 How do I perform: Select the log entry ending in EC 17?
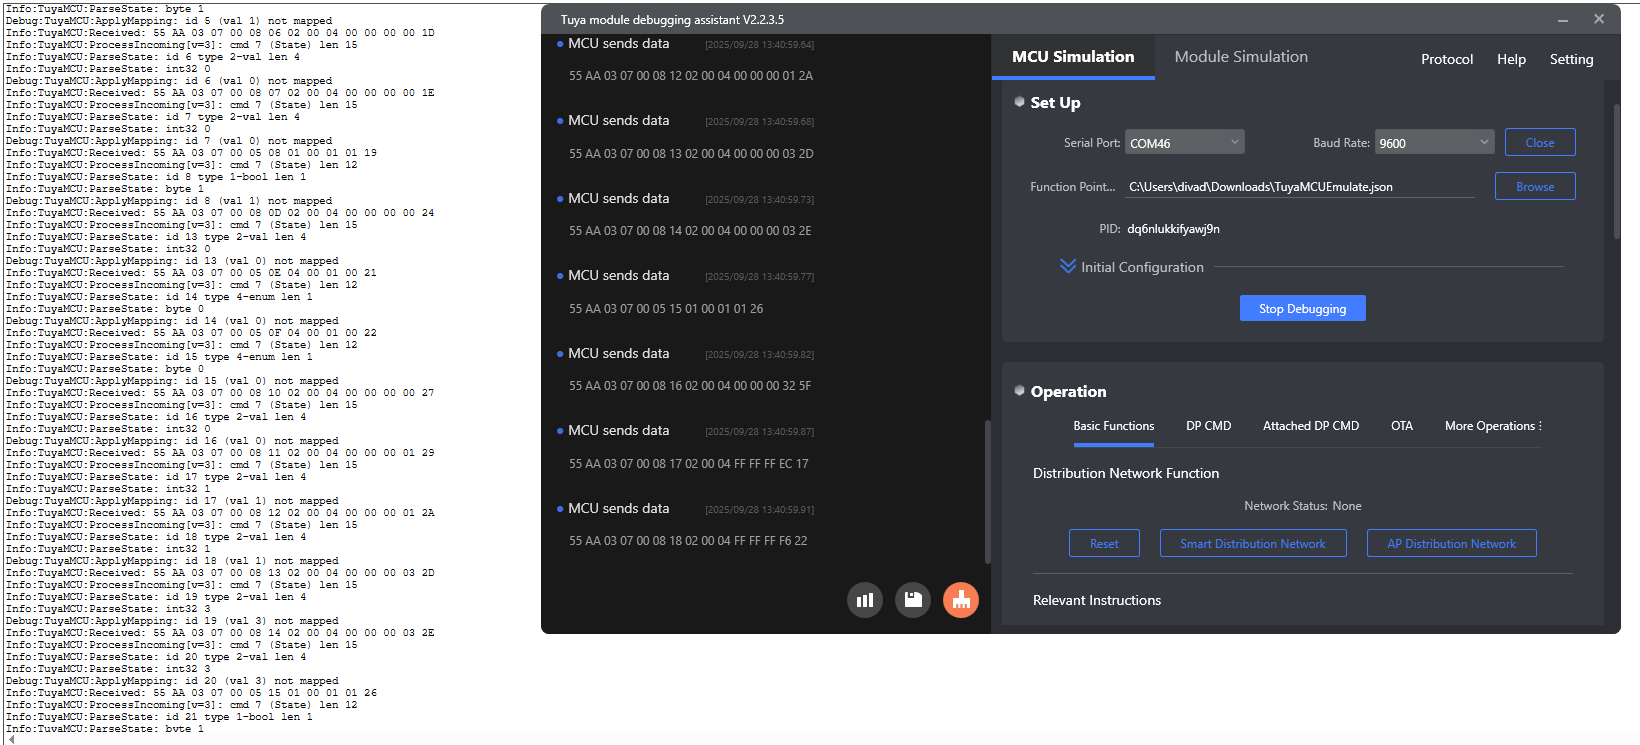(x=689, y=464)
